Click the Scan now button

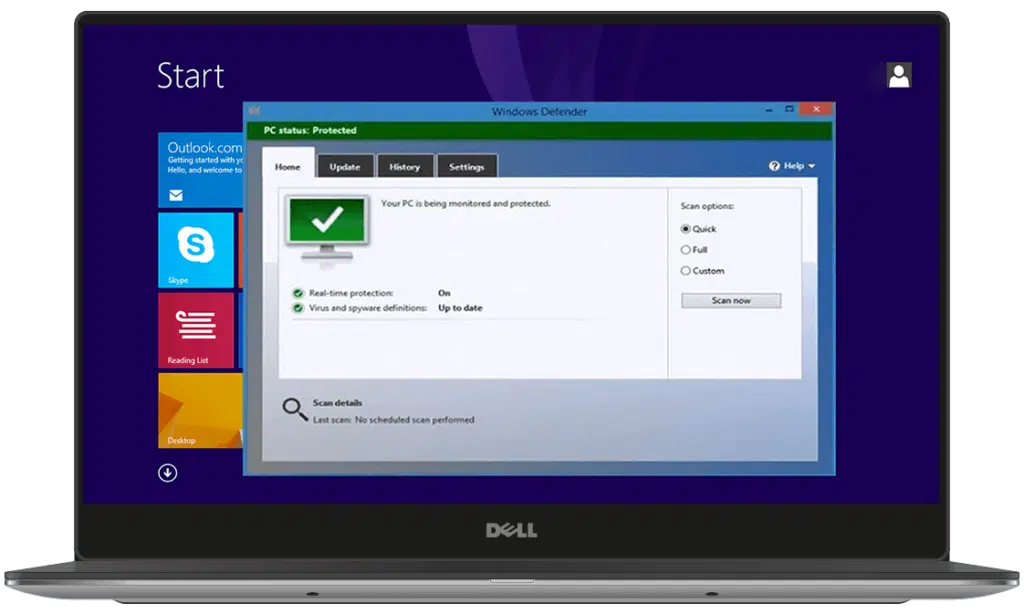[730, 300]
